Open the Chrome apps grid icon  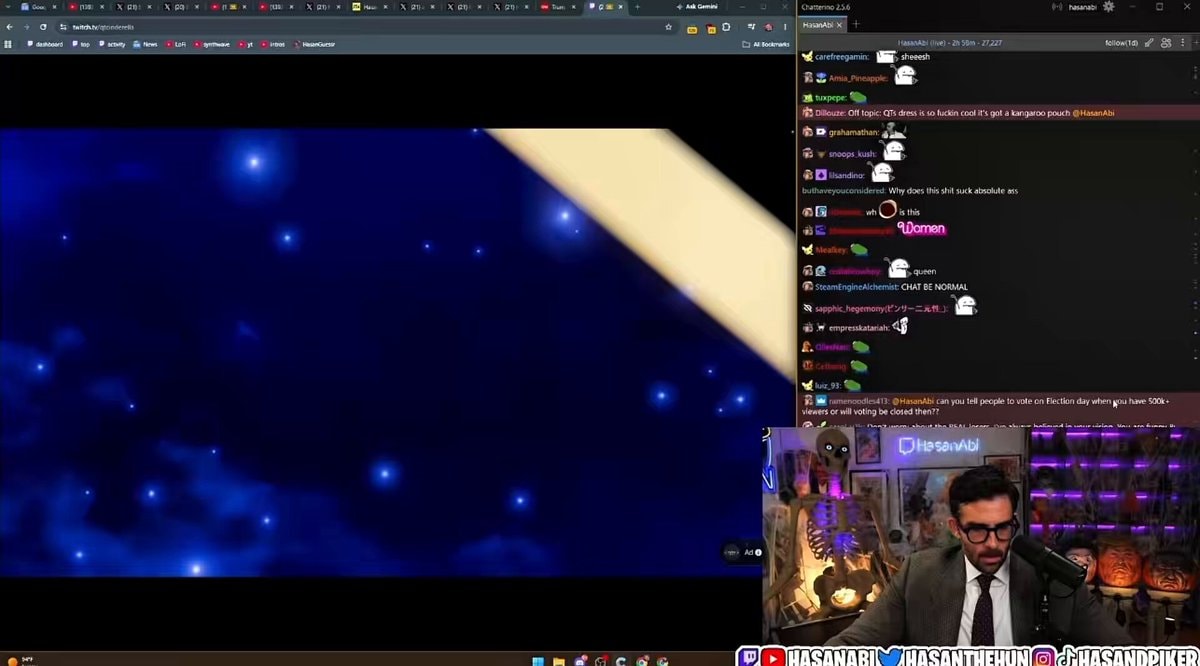click(x=9, y=44)
